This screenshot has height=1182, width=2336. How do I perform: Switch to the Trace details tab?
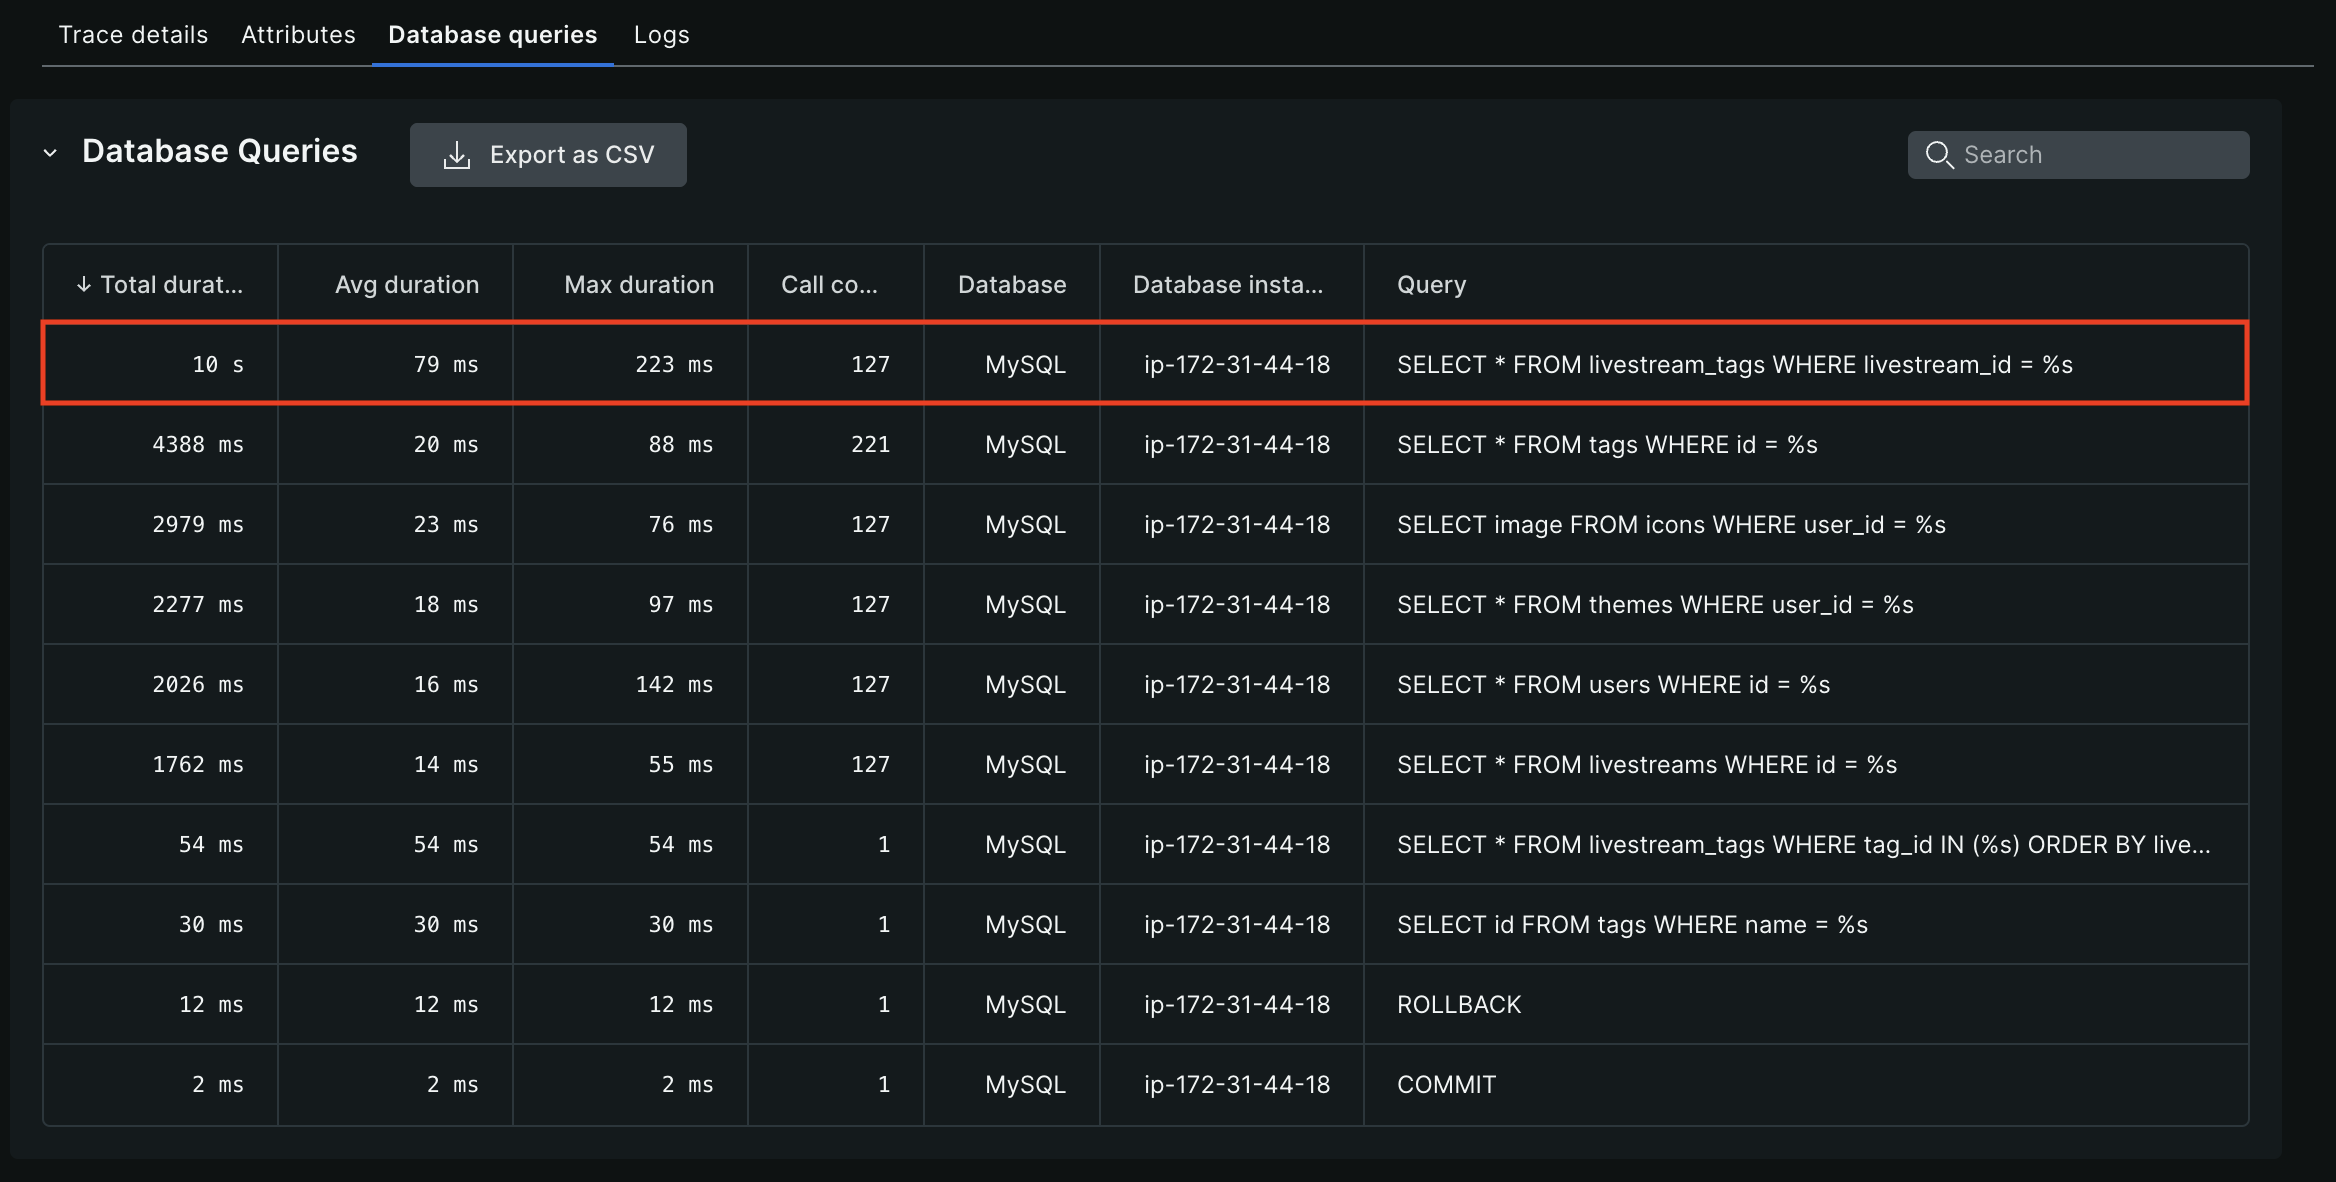(133, 35)
